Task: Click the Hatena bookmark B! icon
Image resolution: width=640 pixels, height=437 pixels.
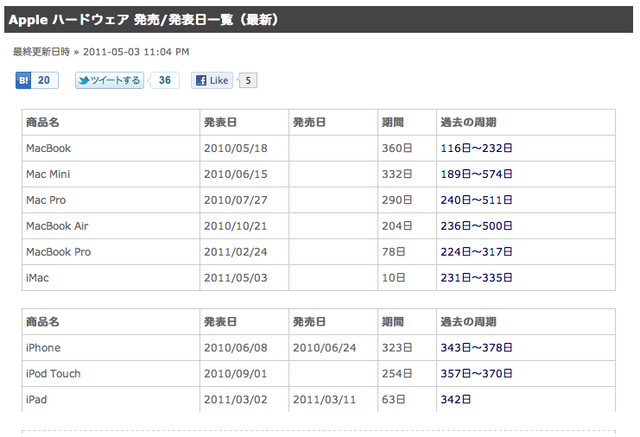Action: 23,80
